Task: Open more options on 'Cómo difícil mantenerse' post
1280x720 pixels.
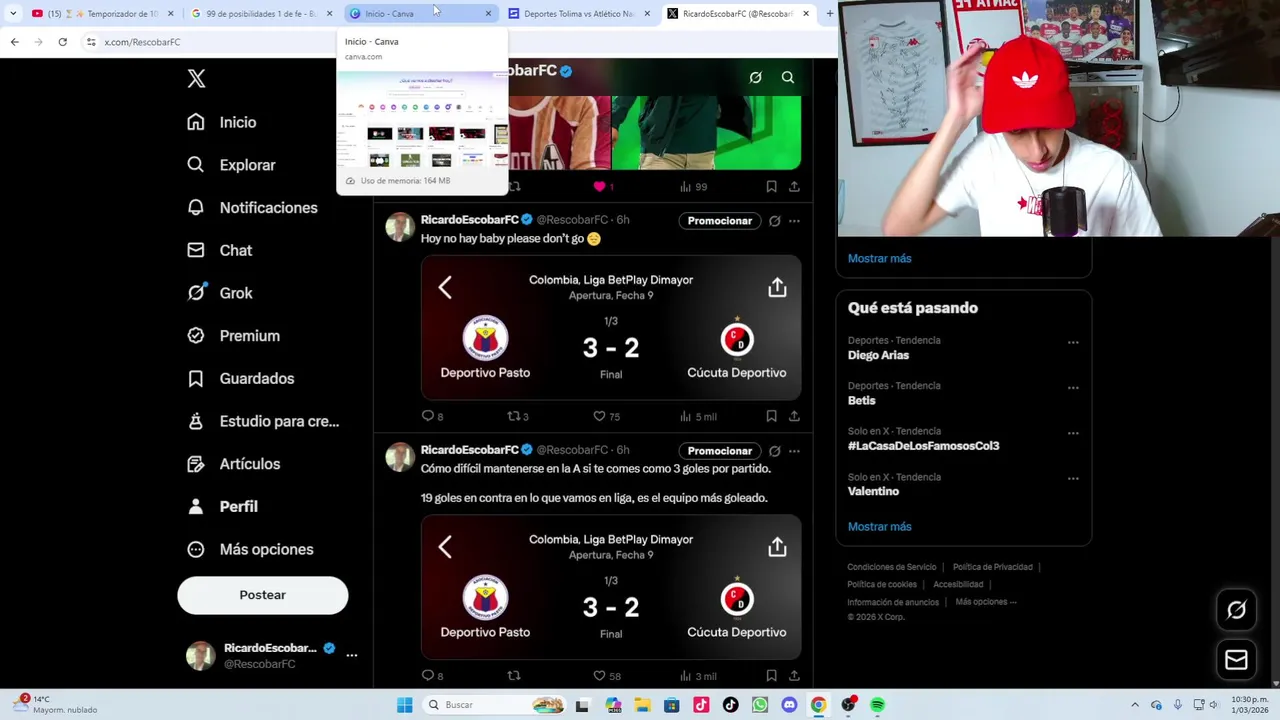Action: 794,451
